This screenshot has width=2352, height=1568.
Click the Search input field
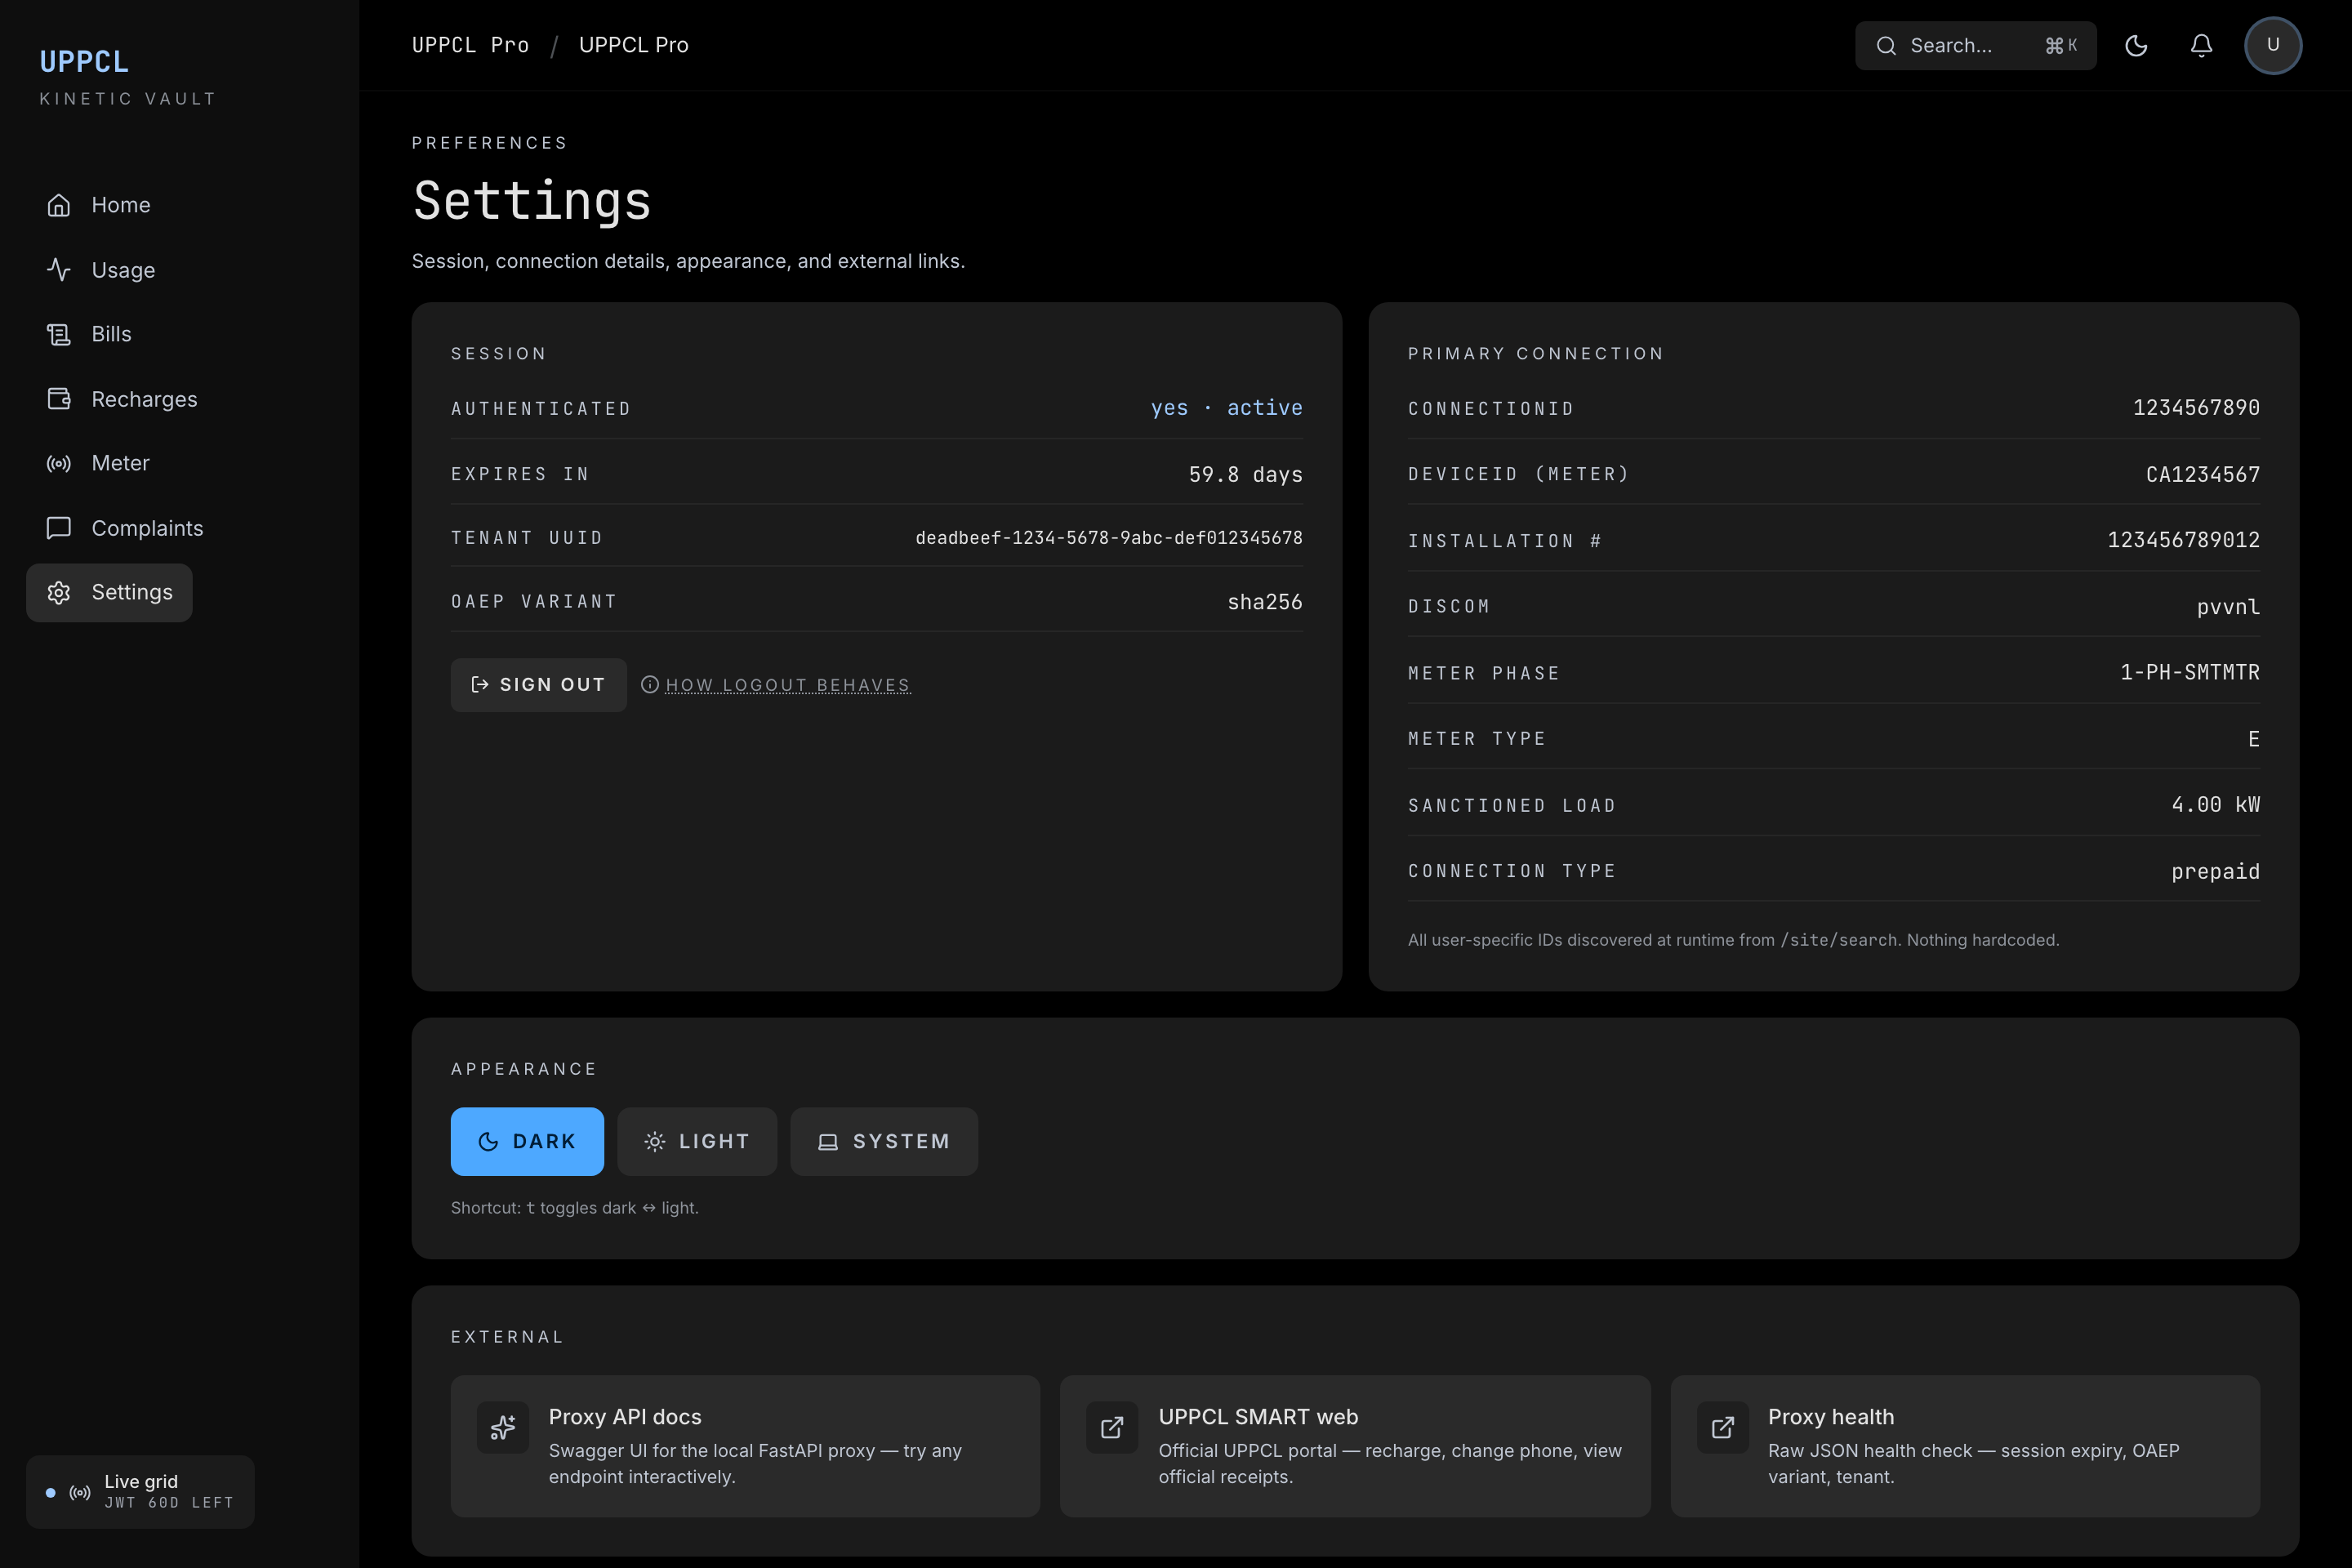[1975, 46]
